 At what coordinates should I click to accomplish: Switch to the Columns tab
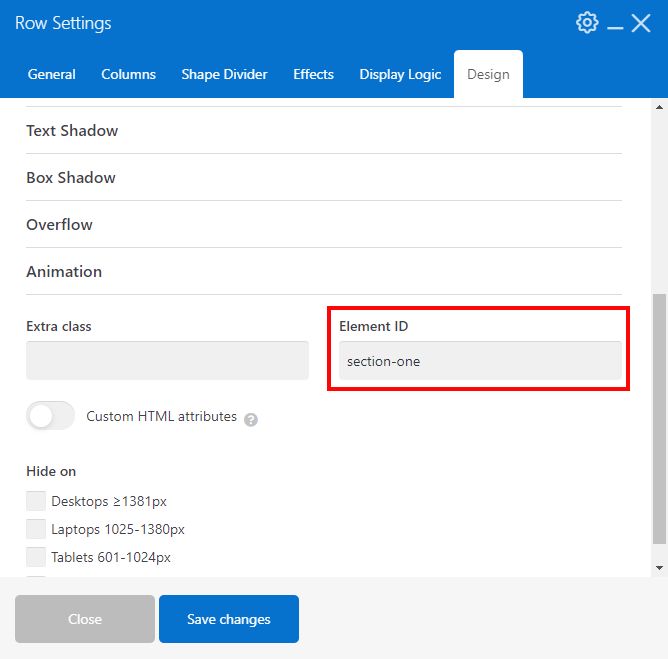pos(128,74)
